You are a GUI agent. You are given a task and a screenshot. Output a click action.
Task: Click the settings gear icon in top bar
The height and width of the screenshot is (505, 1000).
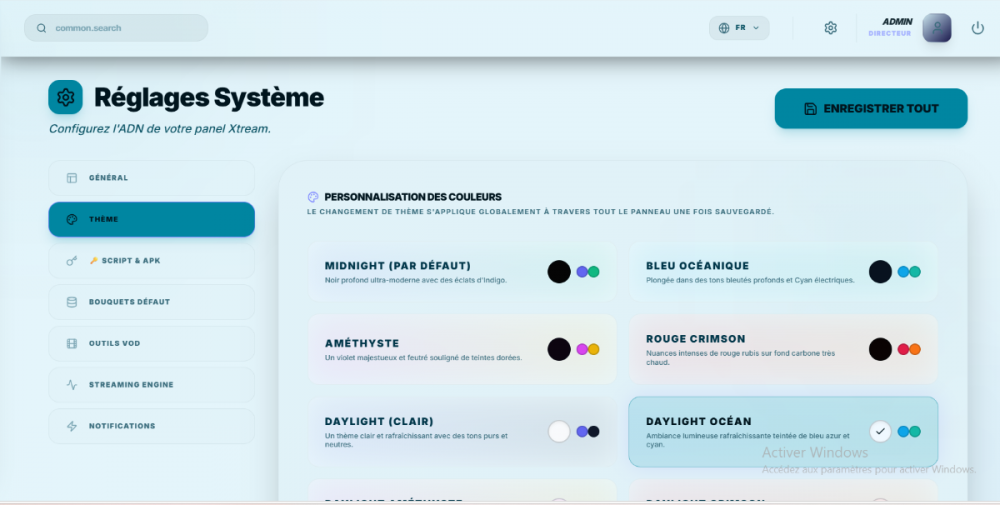click(x=830, y=28)
